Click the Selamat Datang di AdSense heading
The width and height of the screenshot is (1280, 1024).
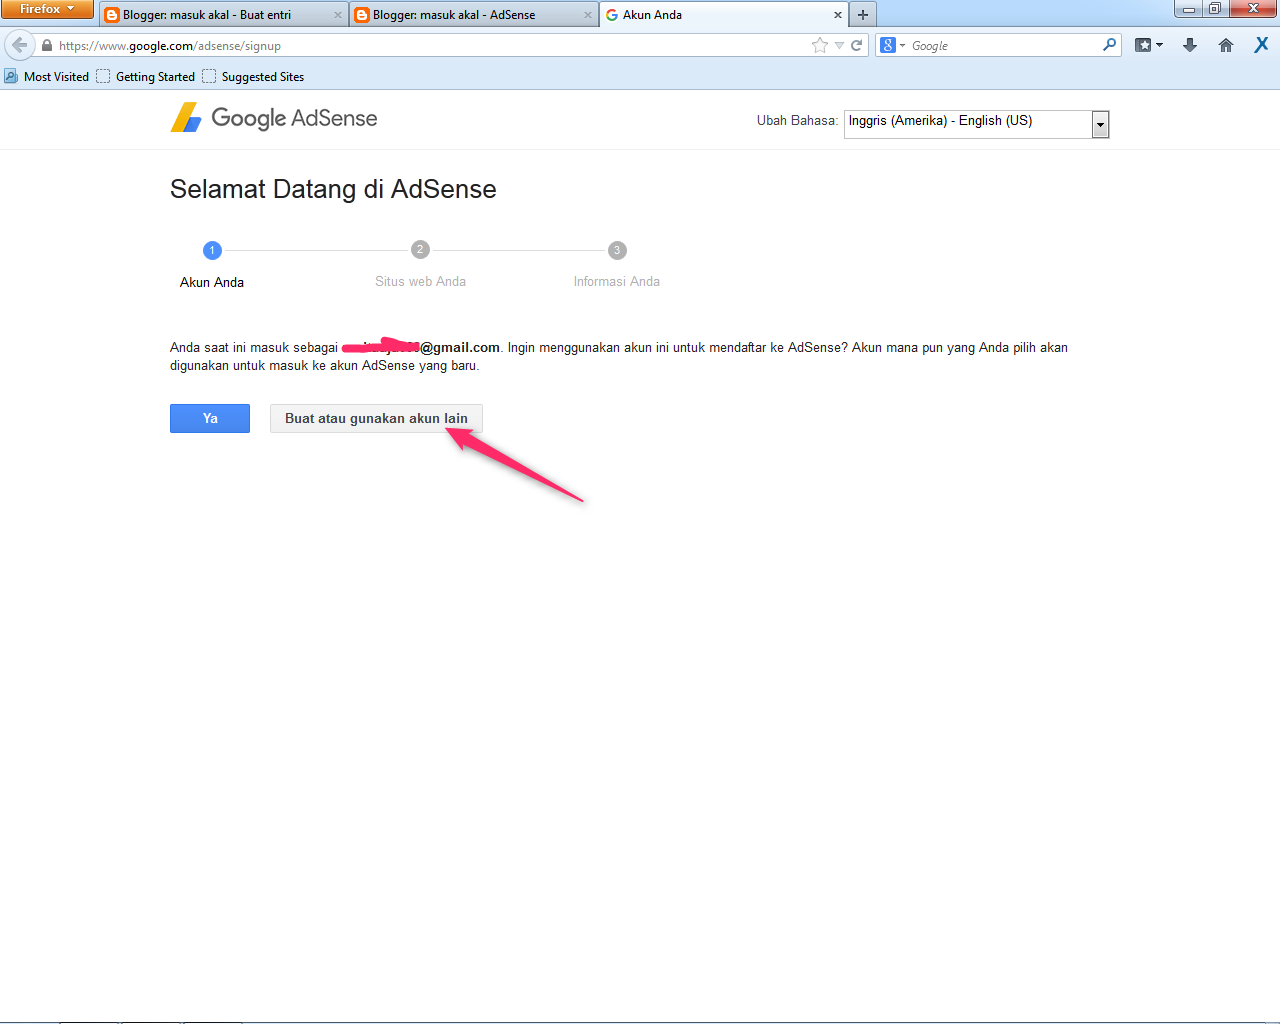pos(333,189)
